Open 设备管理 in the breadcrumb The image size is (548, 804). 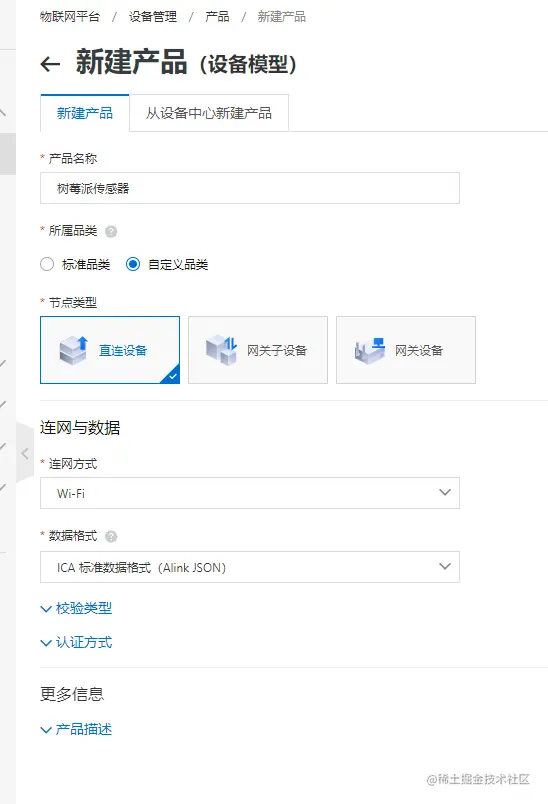point(153,17)
